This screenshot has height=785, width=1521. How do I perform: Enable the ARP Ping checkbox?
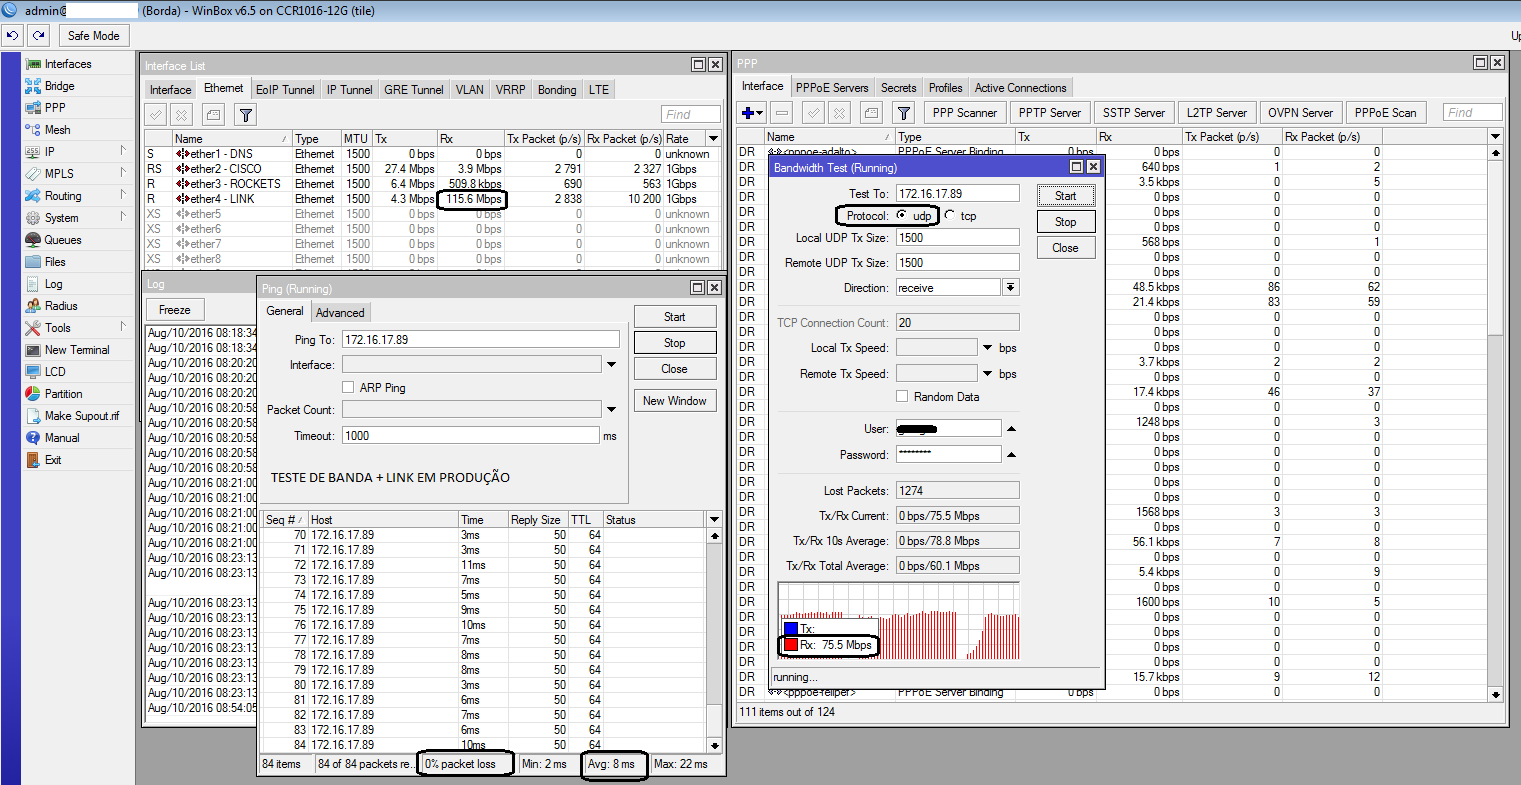[349, 387]
